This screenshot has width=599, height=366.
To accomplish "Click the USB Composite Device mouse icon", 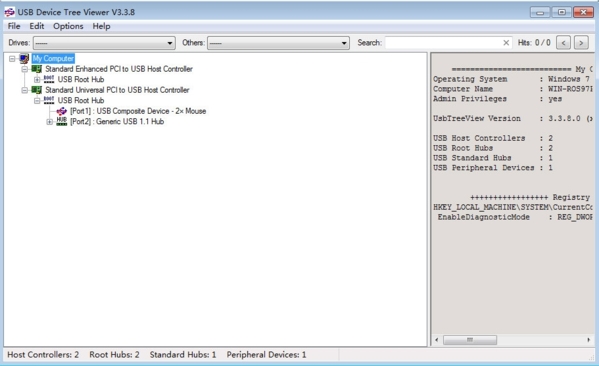I will 62,111.
